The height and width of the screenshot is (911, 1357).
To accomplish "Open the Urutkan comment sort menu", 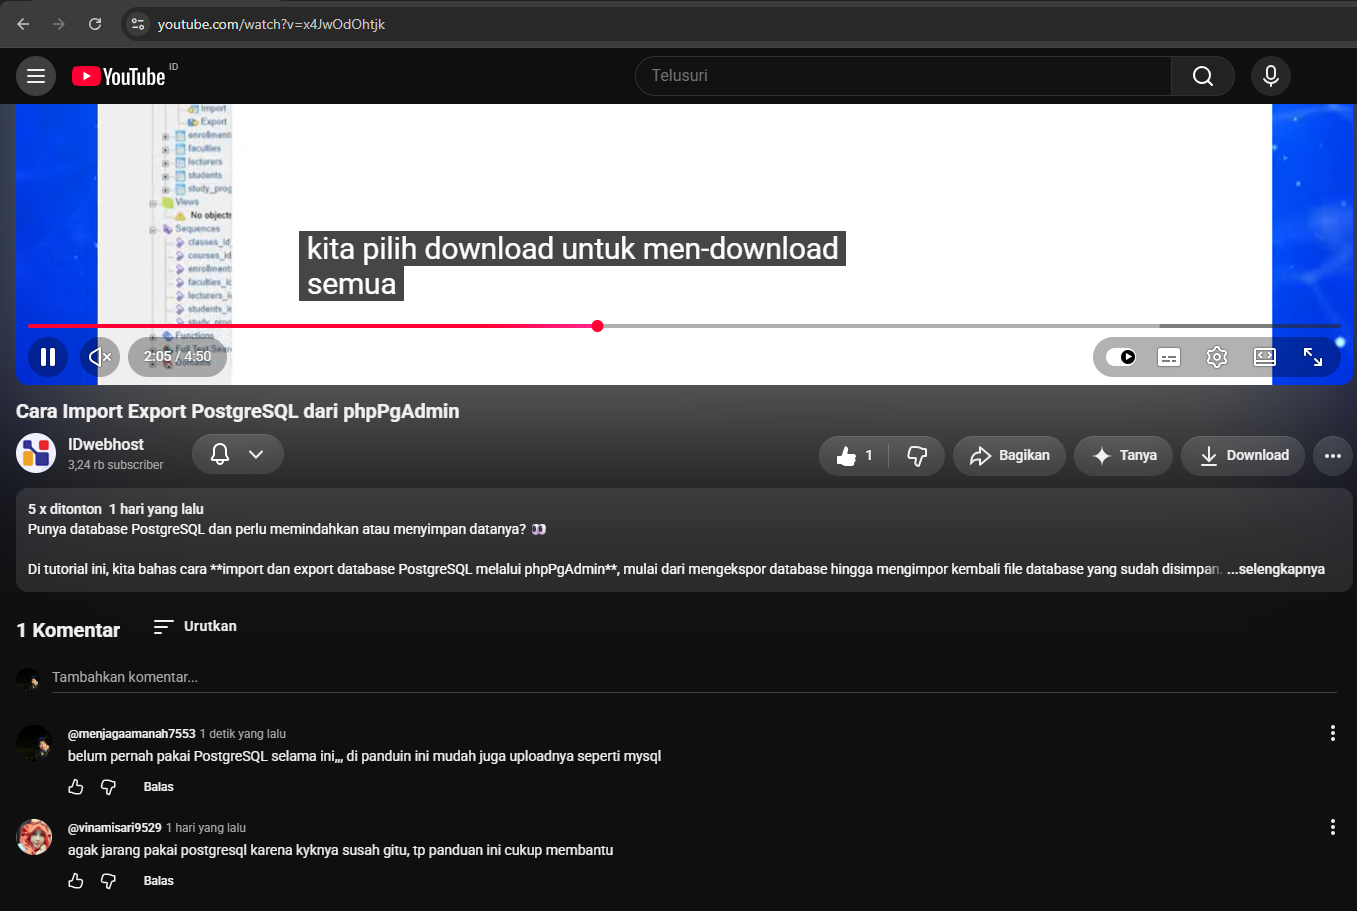I will pos(195,626).
